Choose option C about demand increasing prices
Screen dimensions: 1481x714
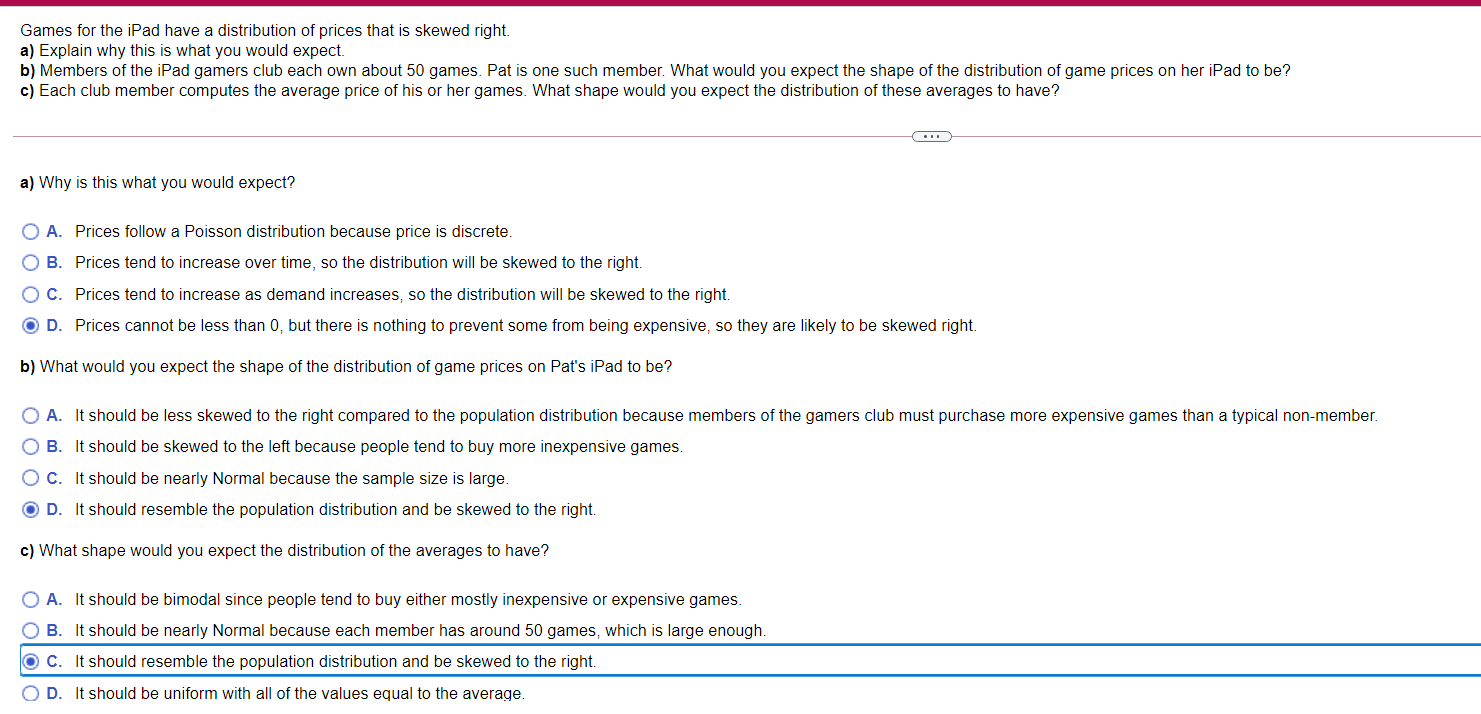tap(30, 294)
